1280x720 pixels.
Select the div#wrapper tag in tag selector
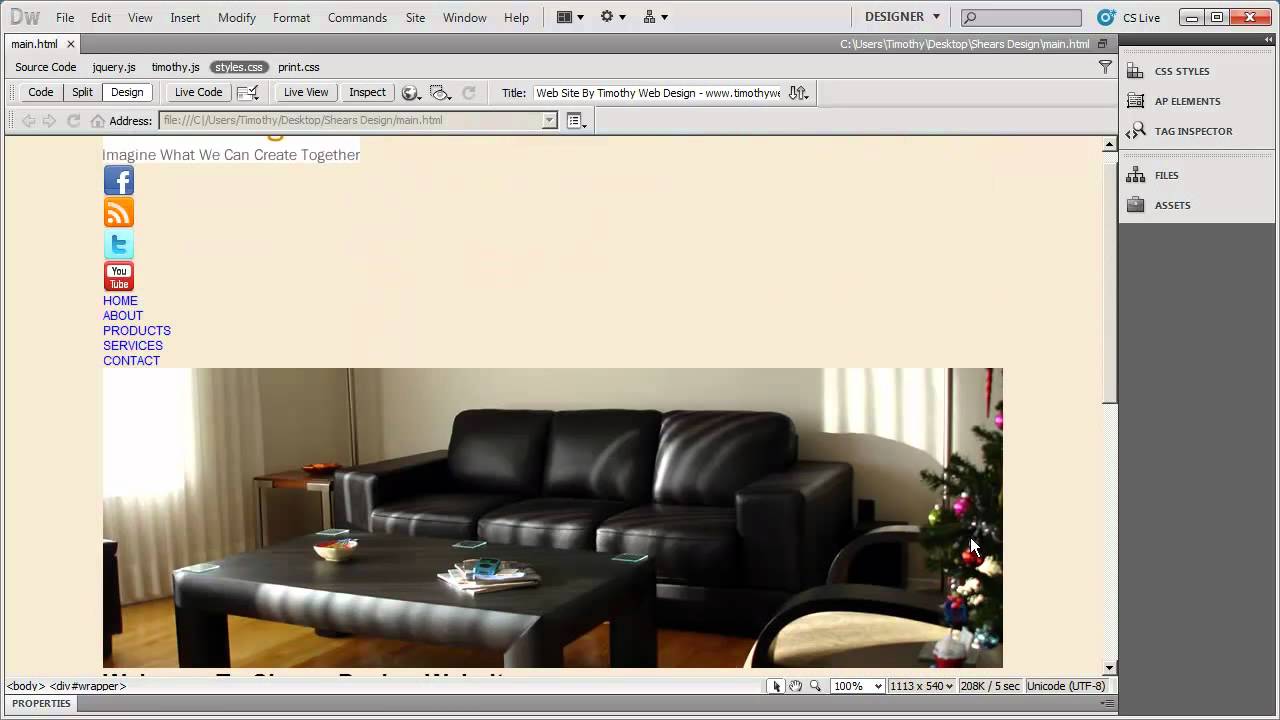pos(88,686)
